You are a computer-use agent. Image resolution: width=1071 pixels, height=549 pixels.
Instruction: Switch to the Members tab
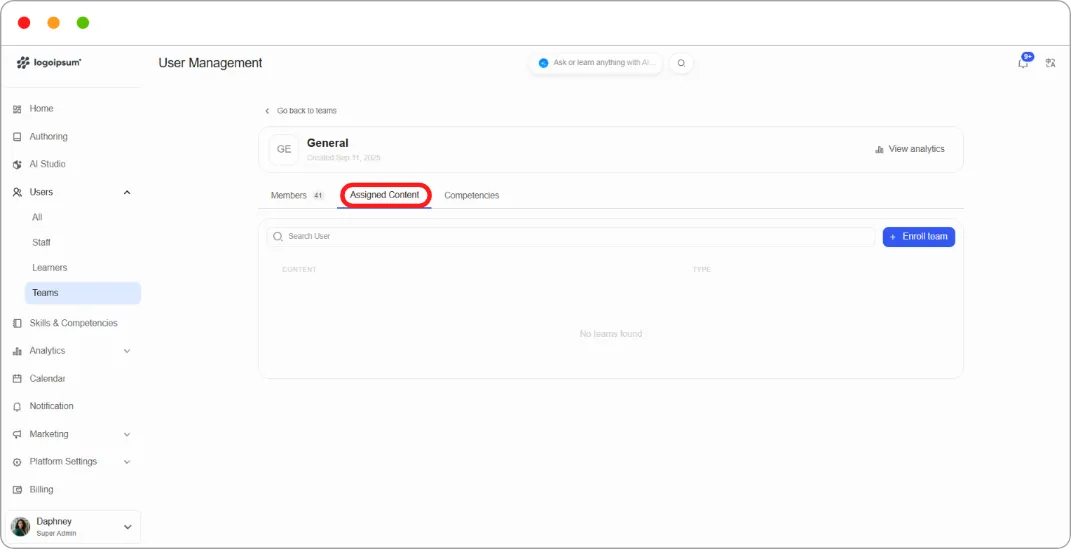297,195
